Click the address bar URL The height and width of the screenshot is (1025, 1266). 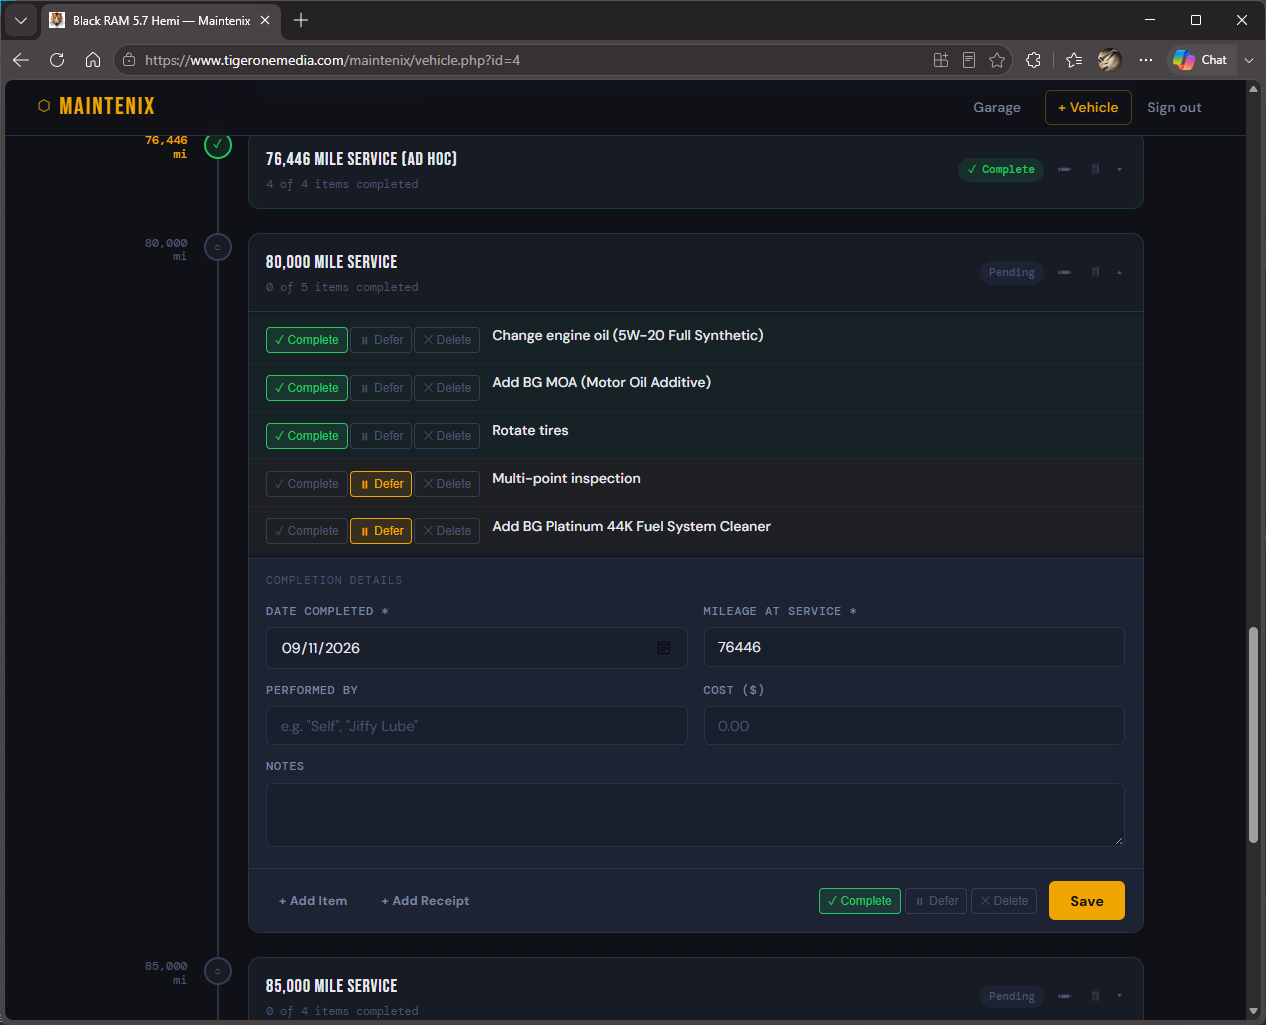tap(332, 60)
